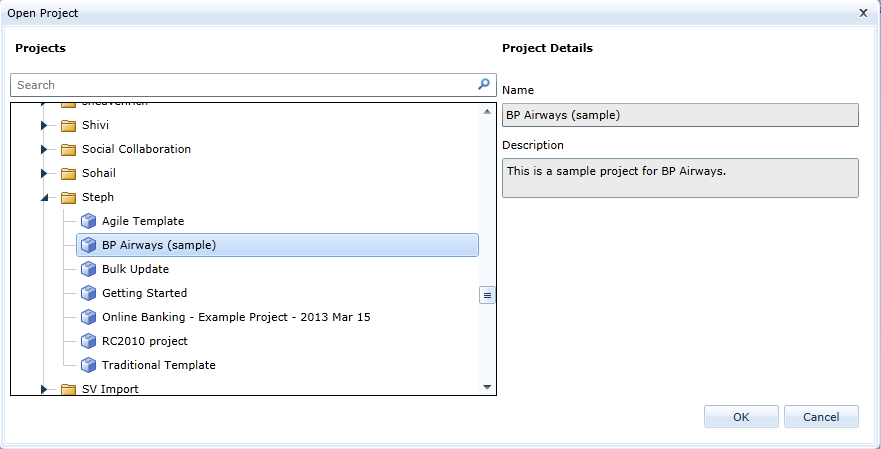Cancel the Open Project dialog

pos(820,417)
